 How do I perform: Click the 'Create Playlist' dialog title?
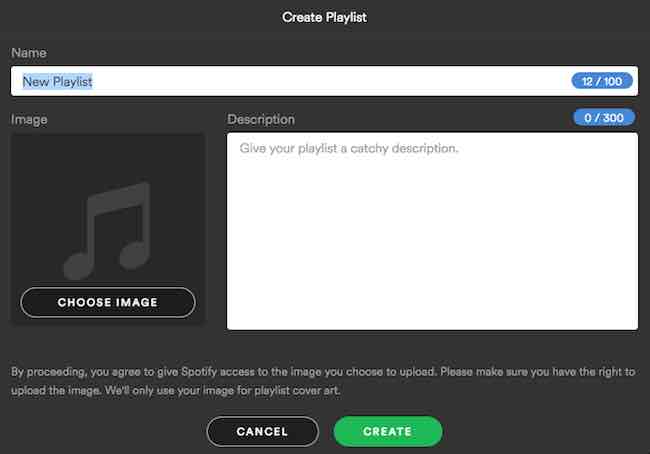324,17
